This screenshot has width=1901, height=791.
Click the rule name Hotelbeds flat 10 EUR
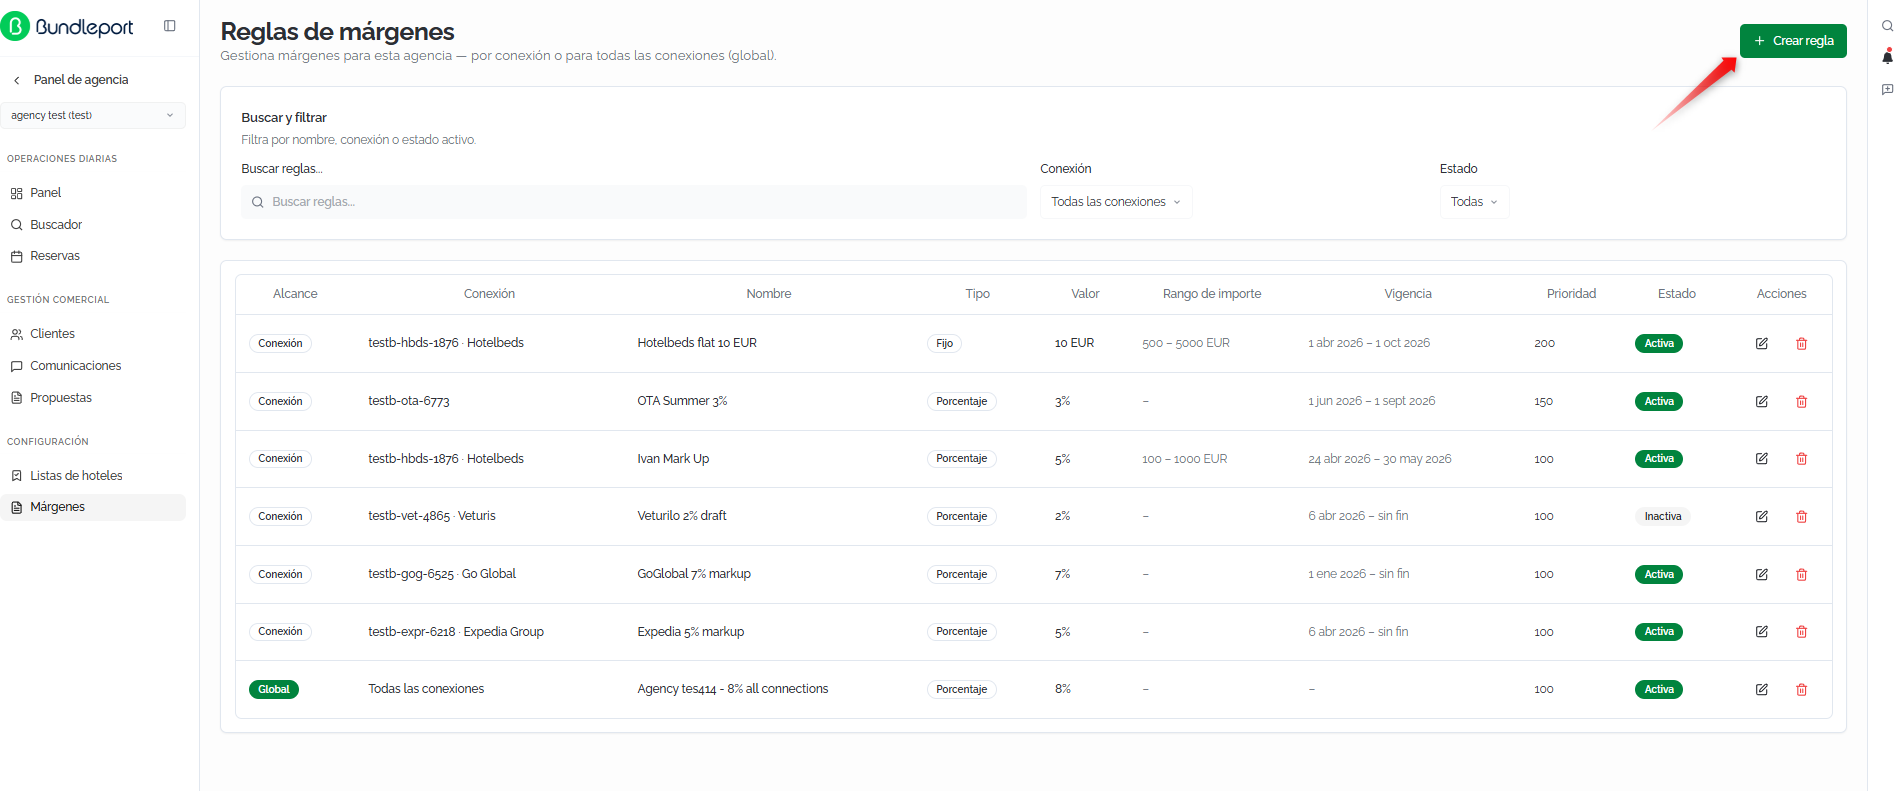[x=697, y=343]
